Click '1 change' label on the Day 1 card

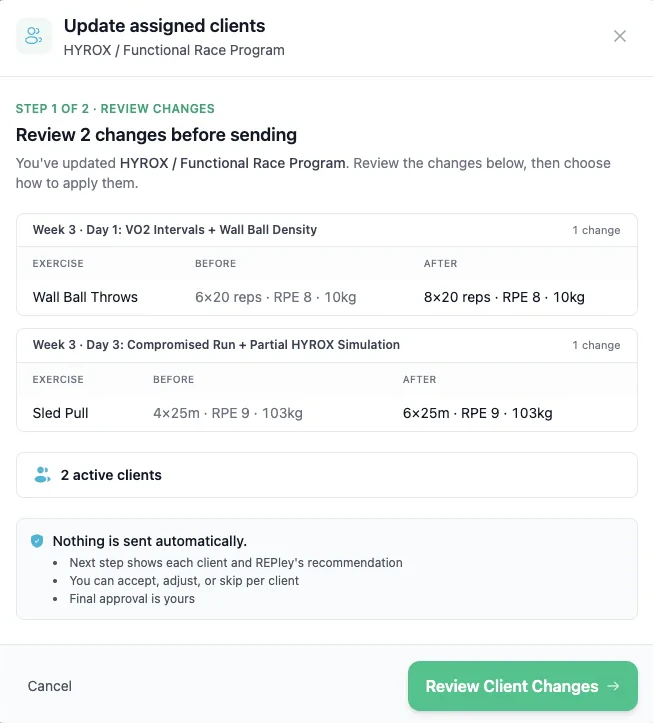(x=596, y=230)
